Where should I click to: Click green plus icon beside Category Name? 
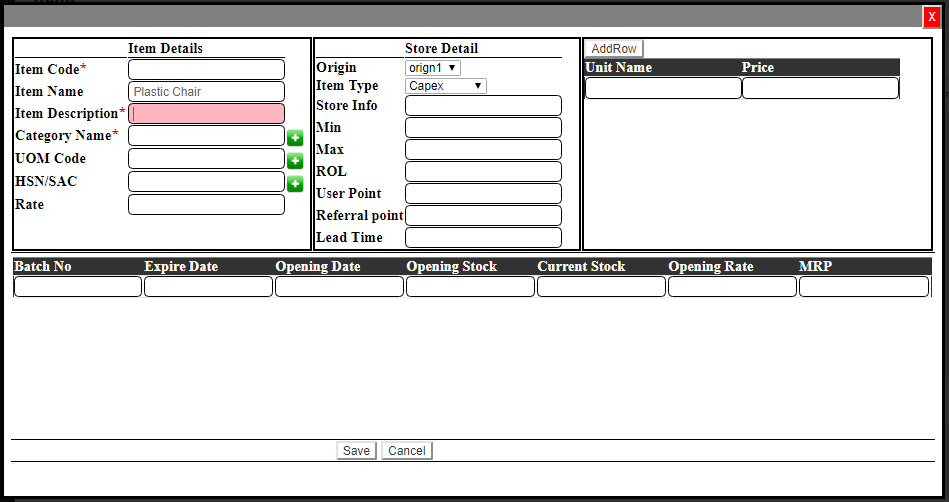(x=295, y=138)
